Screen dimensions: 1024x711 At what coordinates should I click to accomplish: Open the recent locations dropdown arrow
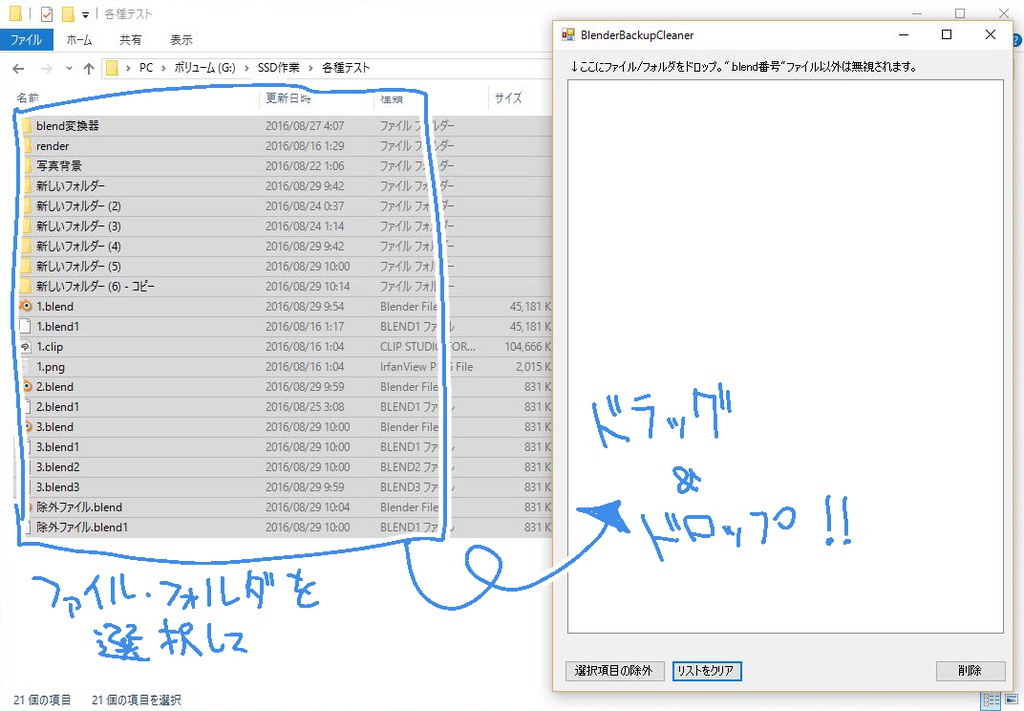click(69, 68)
